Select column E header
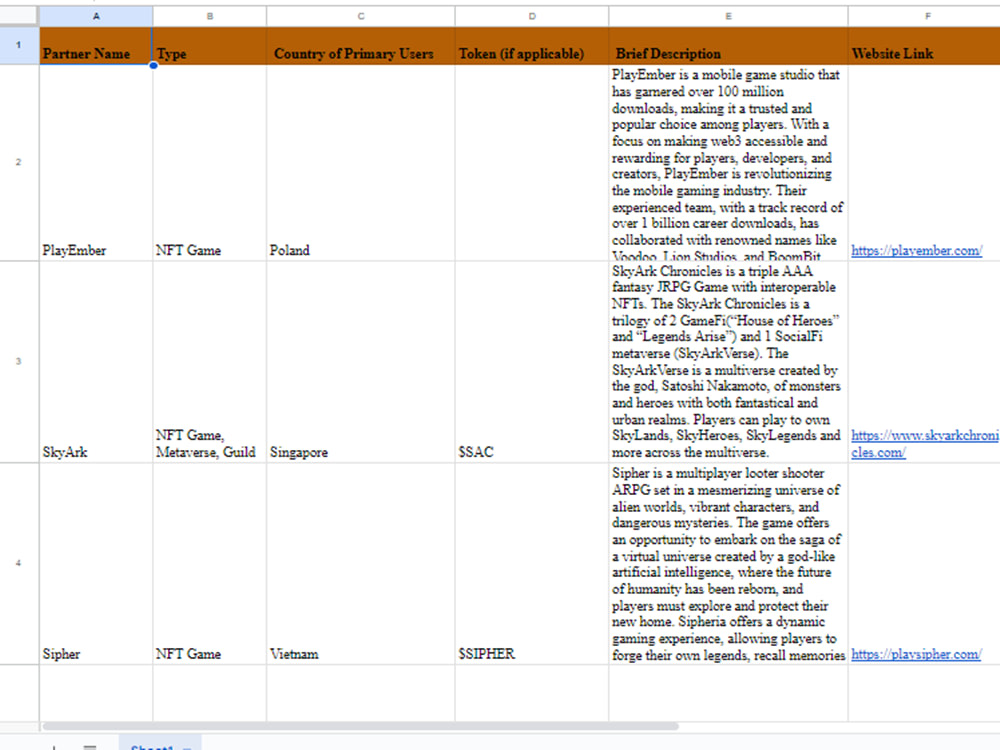The width and height of the screenshot is (1000, 750). (728, 16)
